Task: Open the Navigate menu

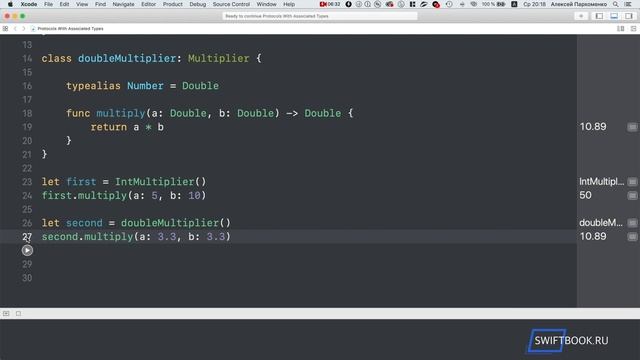Action: pos(123,4)
